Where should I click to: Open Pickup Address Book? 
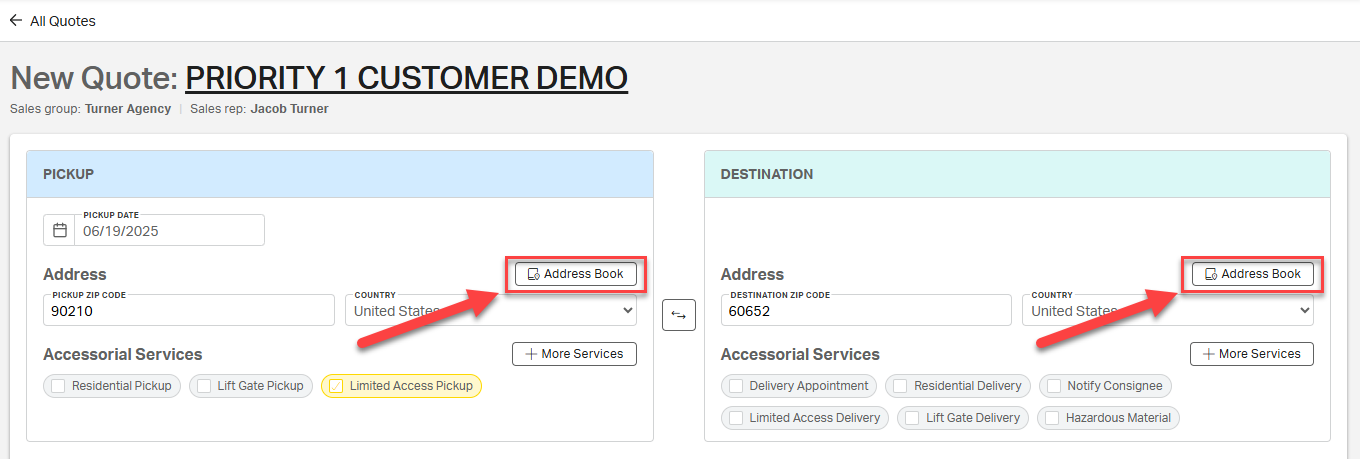coord(576,274)
